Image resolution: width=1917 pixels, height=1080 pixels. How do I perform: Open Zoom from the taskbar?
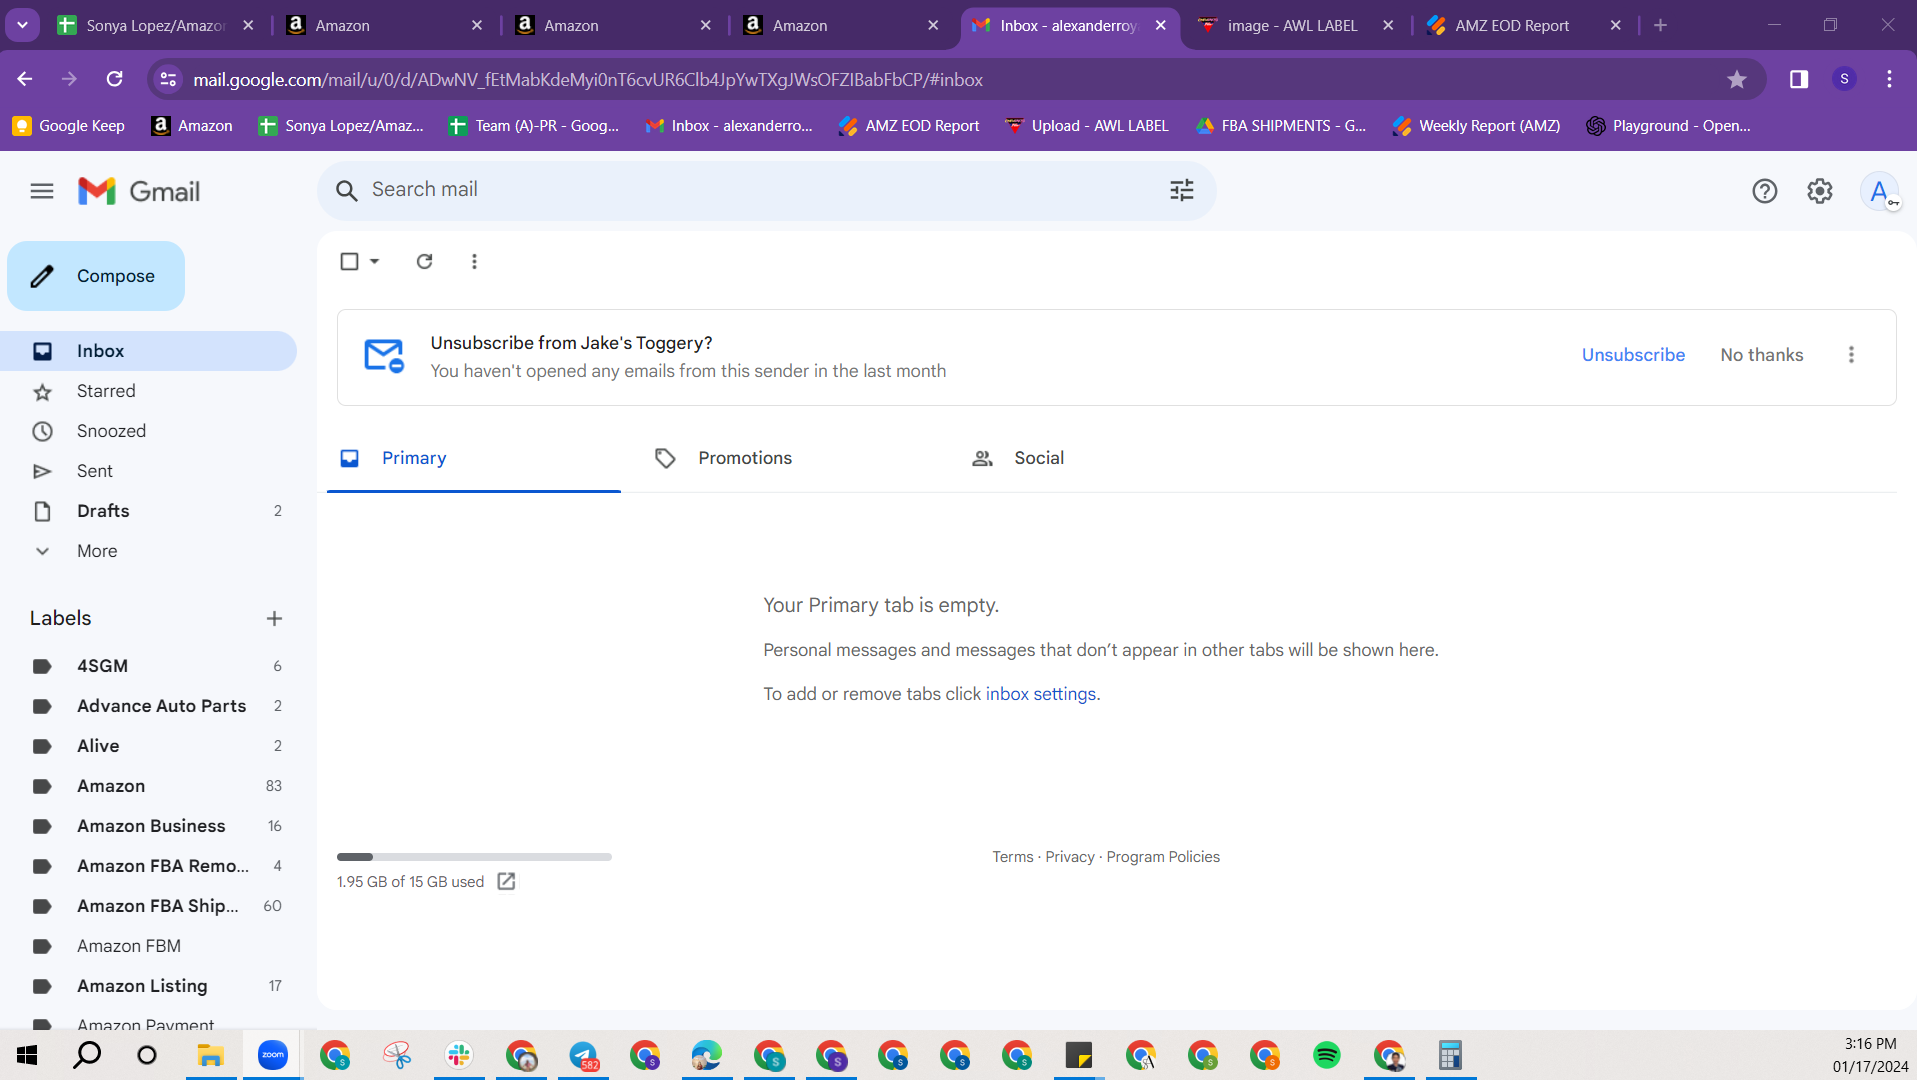click(x=272, y=1055)
